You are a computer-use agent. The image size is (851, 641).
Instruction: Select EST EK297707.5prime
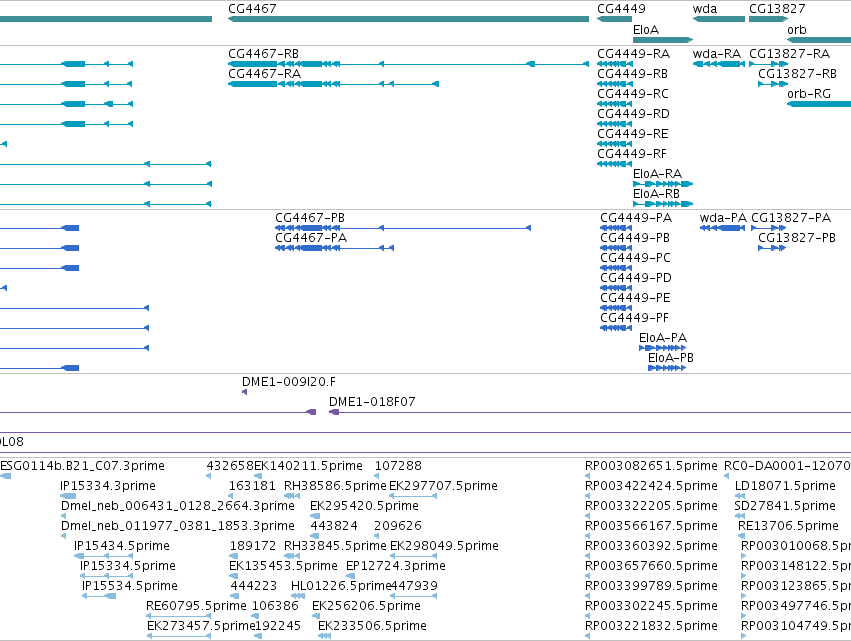point(413,496)
